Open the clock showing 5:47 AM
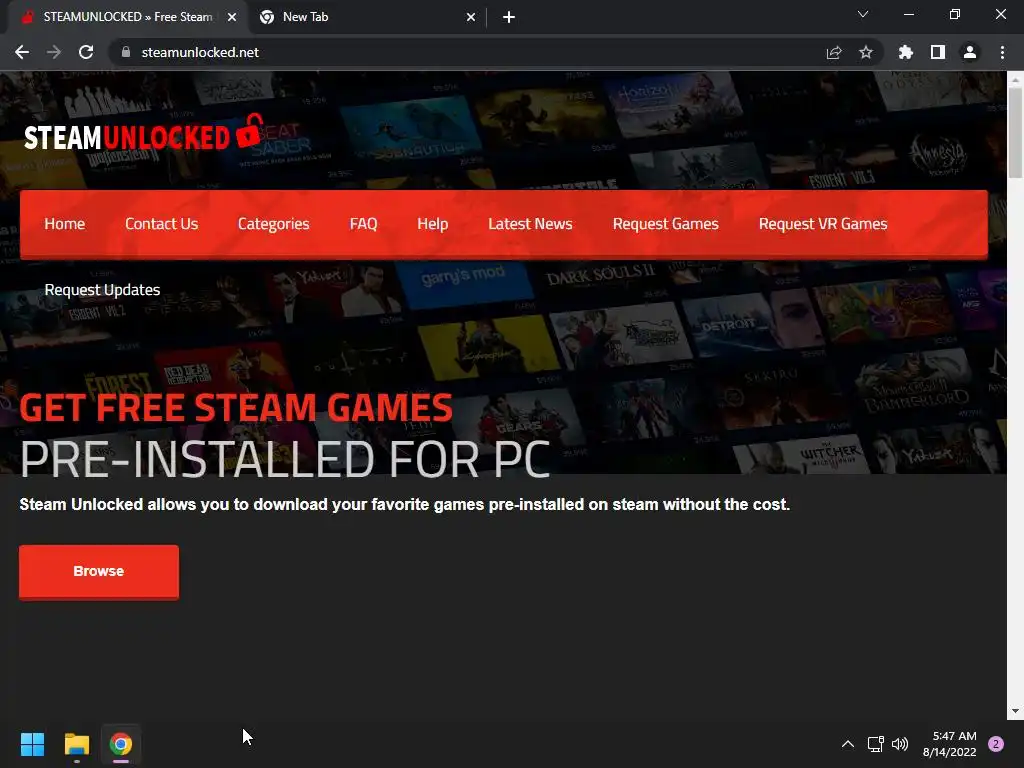The width and height of the screenshot is (1024, 768). (950, 744)
